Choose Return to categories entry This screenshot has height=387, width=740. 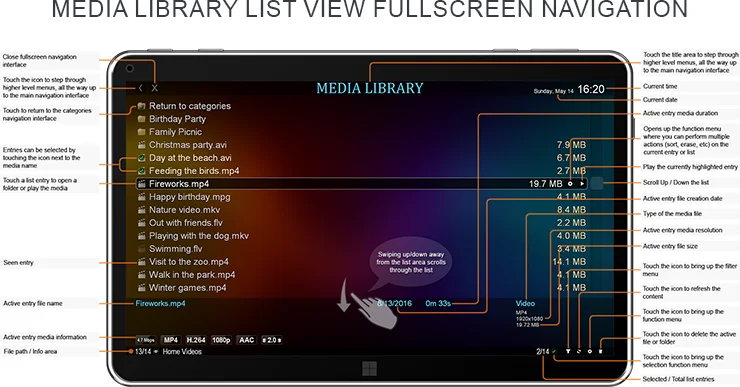(184, 106)
